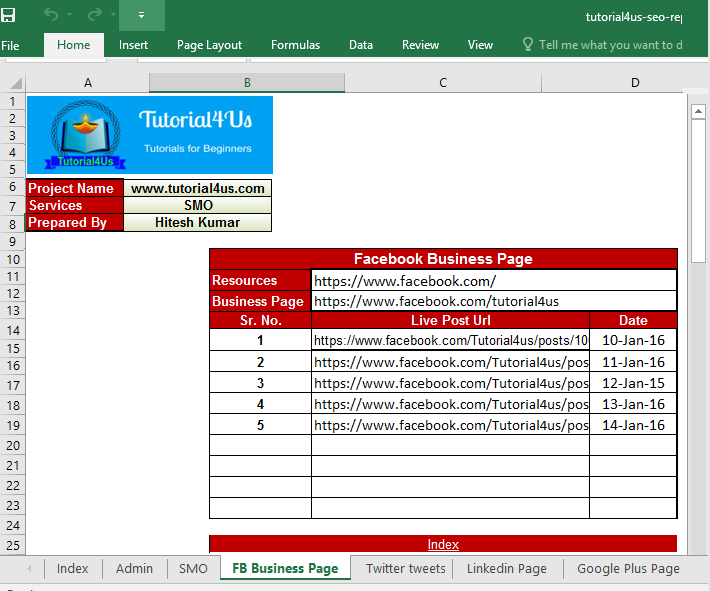Viewport: 710px width, 591px height.
Task: Open the File menu
Action: point(10,46)
